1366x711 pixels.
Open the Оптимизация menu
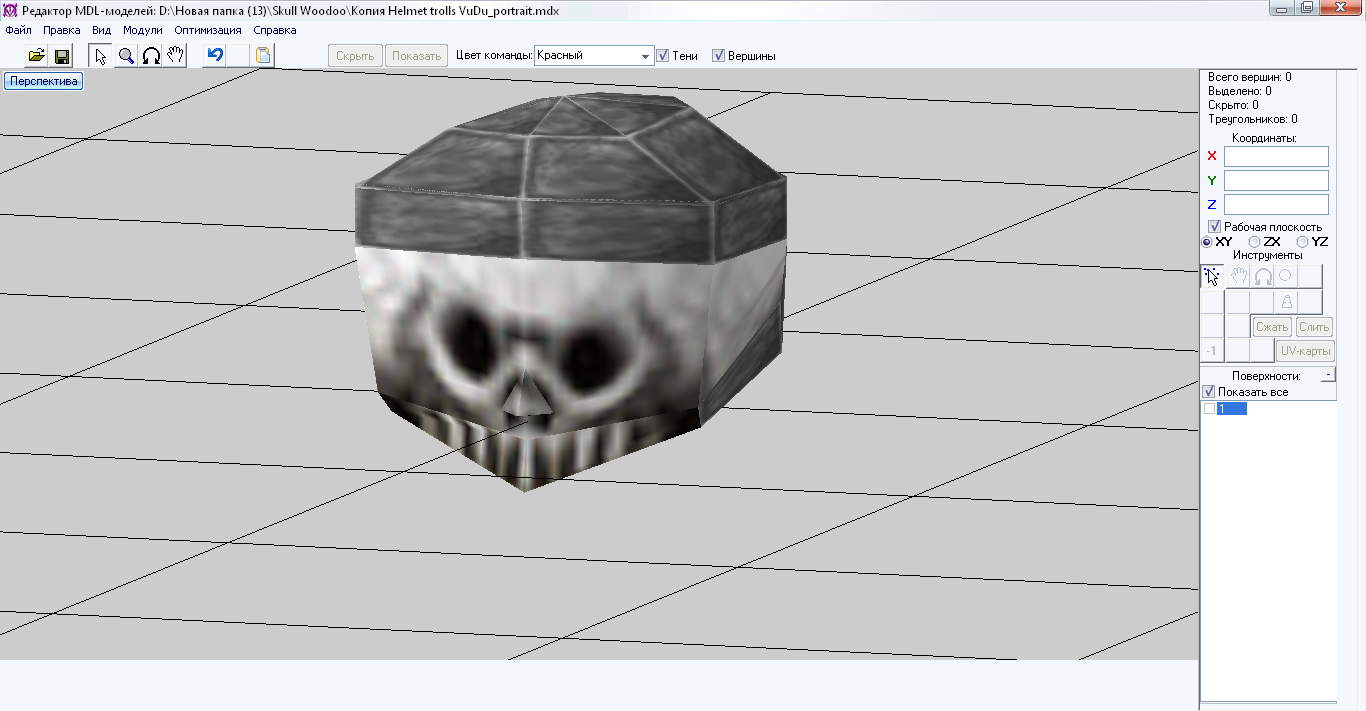pyautogui.click(x=208, y=30)
